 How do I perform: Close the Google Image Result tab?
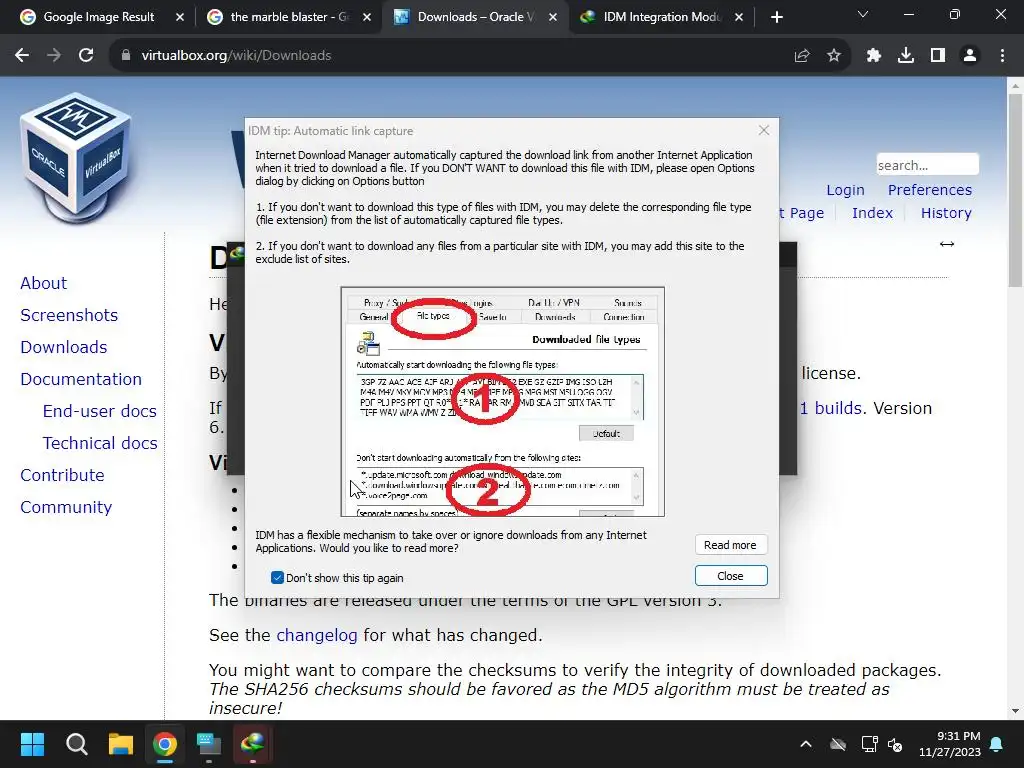point(180,17)
